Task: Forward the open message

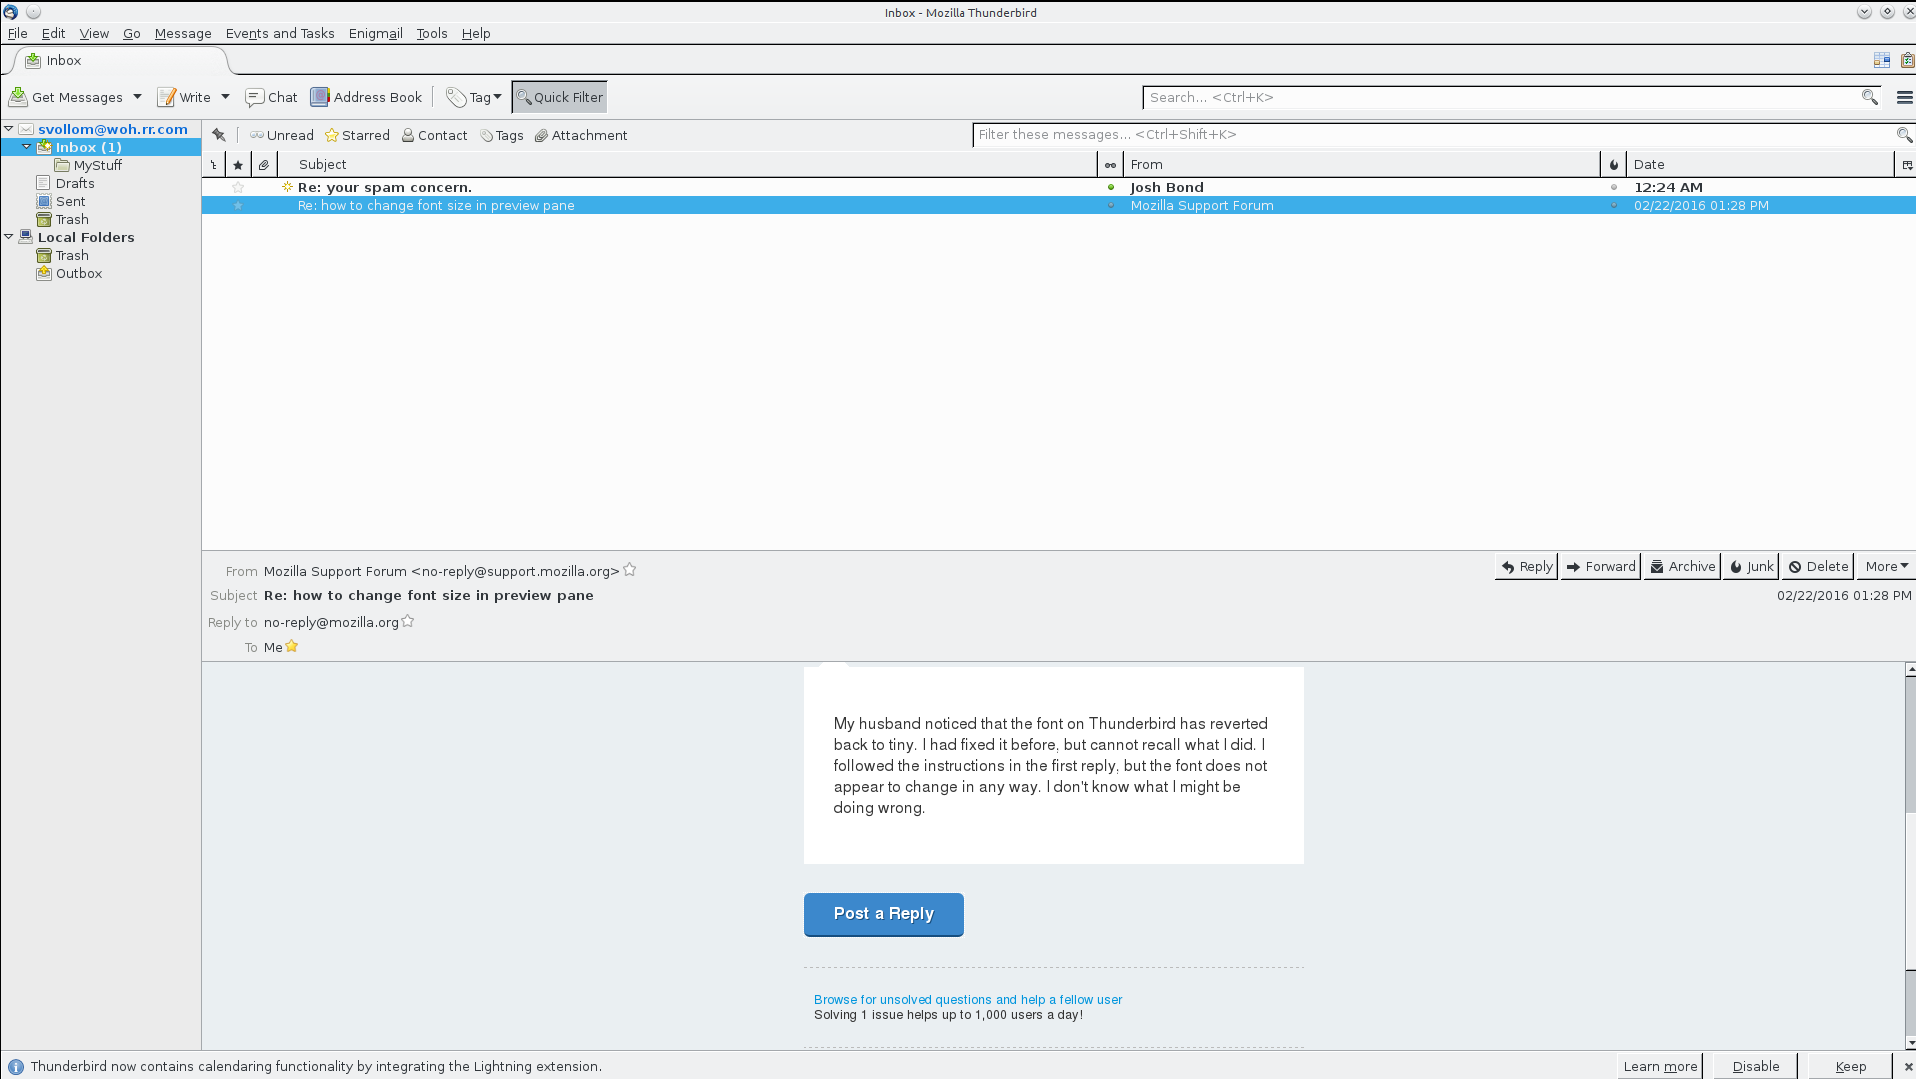Action: click(1600, 566)
